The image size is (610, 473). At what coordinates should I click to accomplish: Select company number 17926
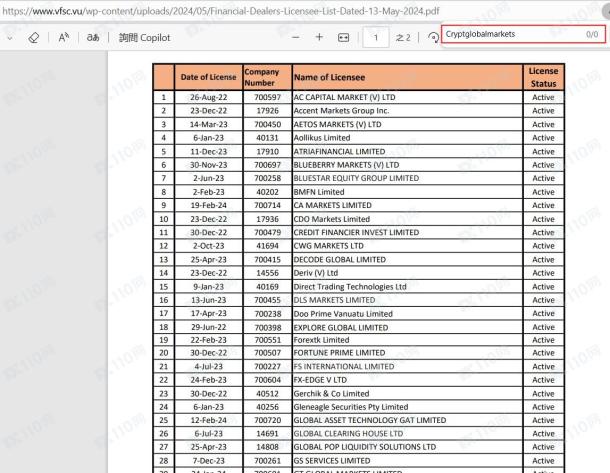(268, 111)
